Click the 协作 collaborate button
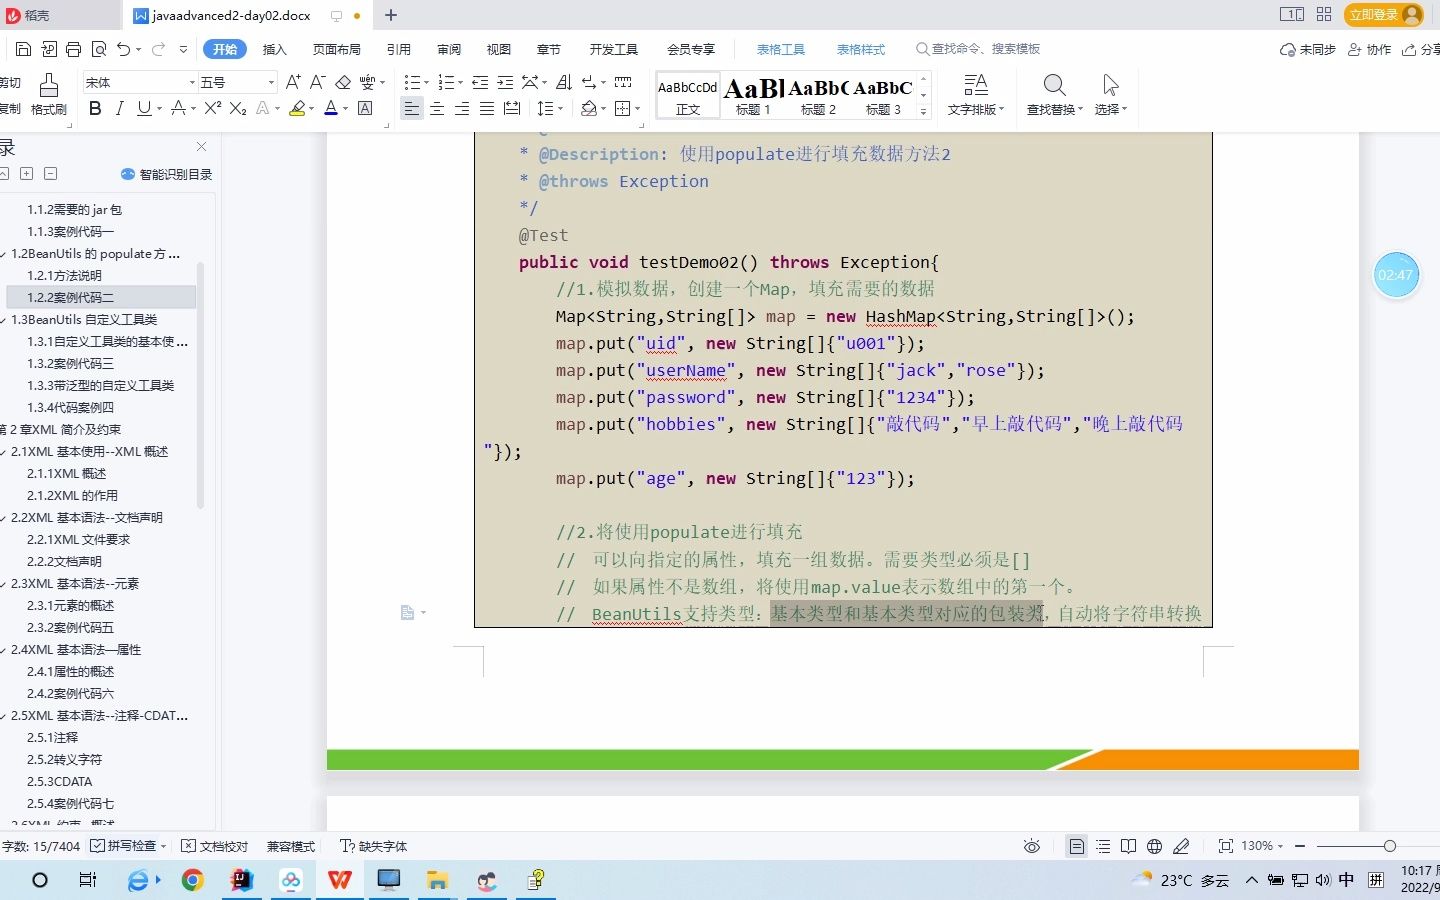This screenshot has height=900, width=1440. [x=1370, y=49]
